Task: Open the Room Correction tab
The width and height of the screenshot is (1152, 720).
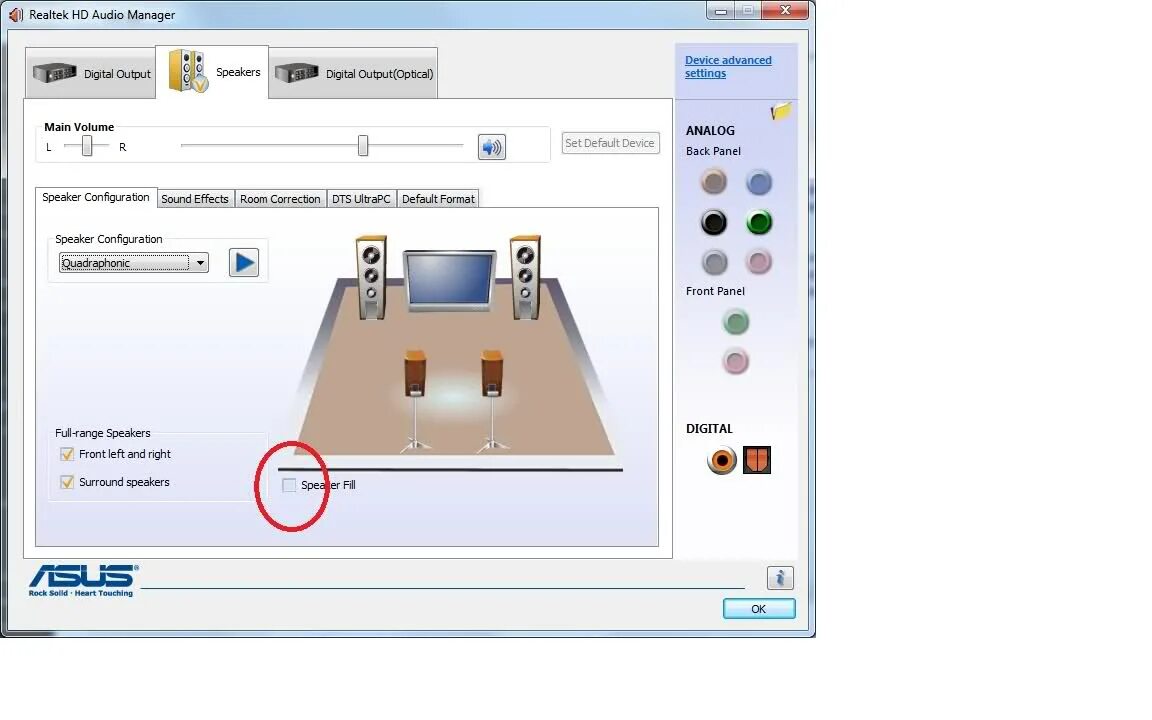Action: pos(280,199)
